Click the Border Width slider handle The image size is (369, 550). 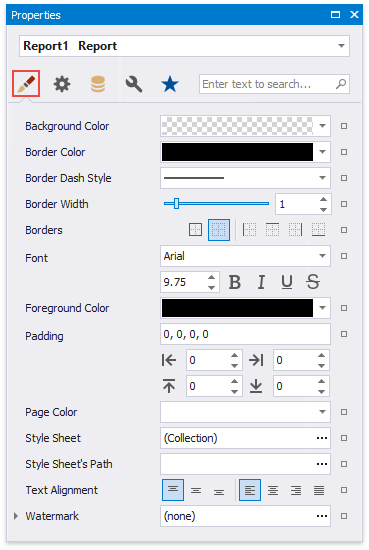(x=176, y=203)
